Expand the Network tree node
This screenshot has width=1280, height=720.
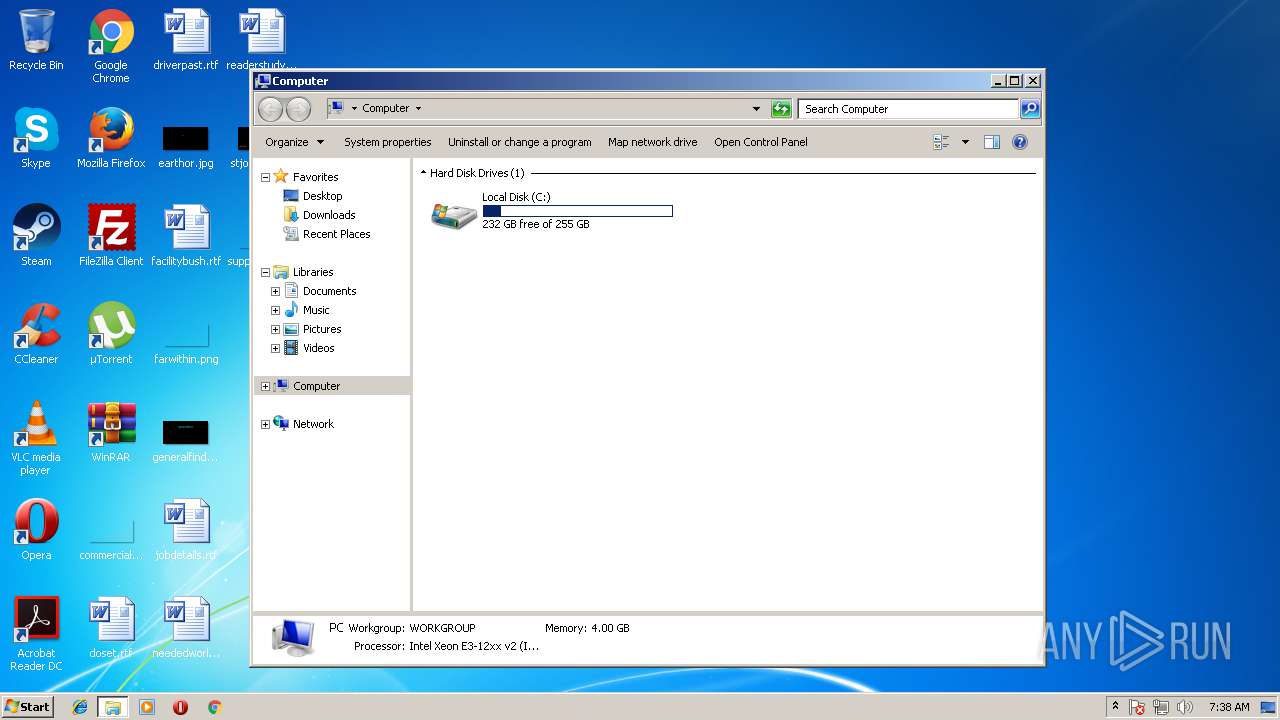click(266, 424)
